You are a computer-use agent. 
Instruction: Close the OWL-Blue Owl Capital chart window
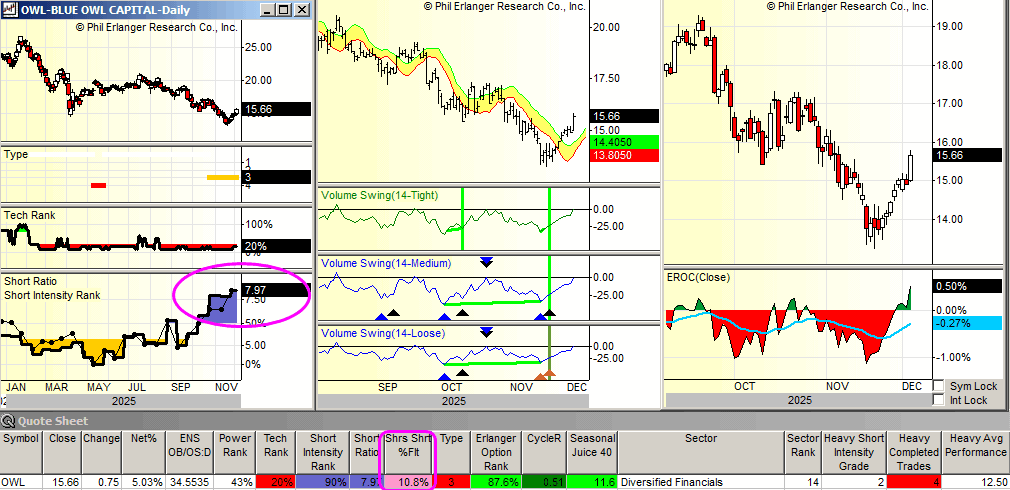pos(301,9)
